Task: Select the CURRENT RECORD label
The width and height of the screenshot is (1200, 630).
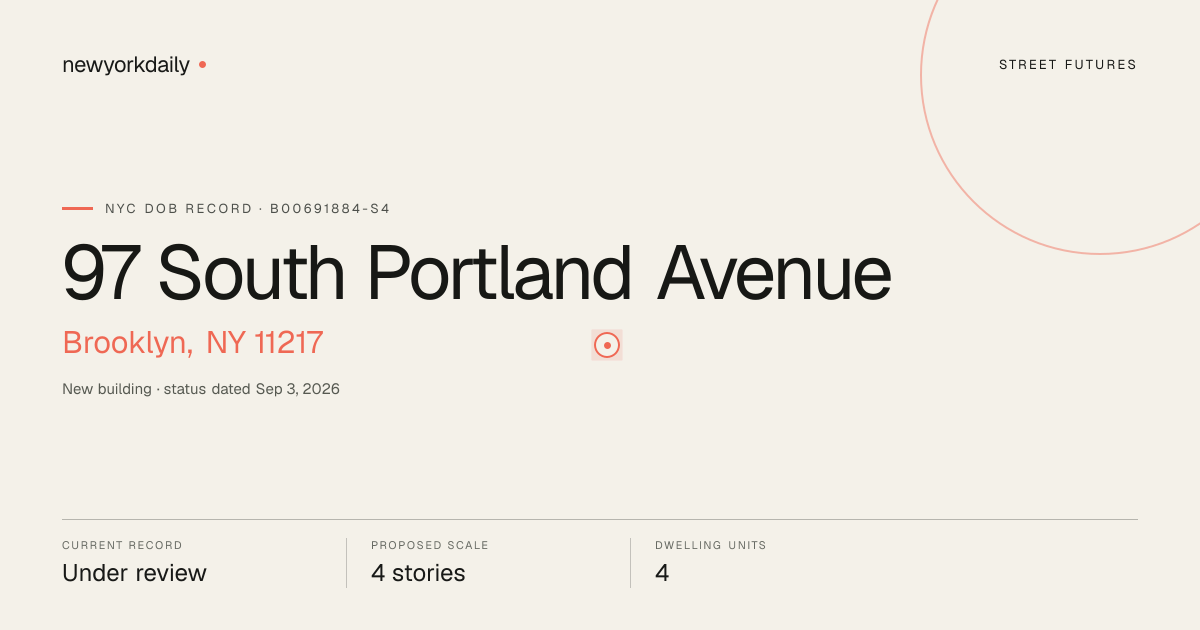Action: [x=122, y=546]
